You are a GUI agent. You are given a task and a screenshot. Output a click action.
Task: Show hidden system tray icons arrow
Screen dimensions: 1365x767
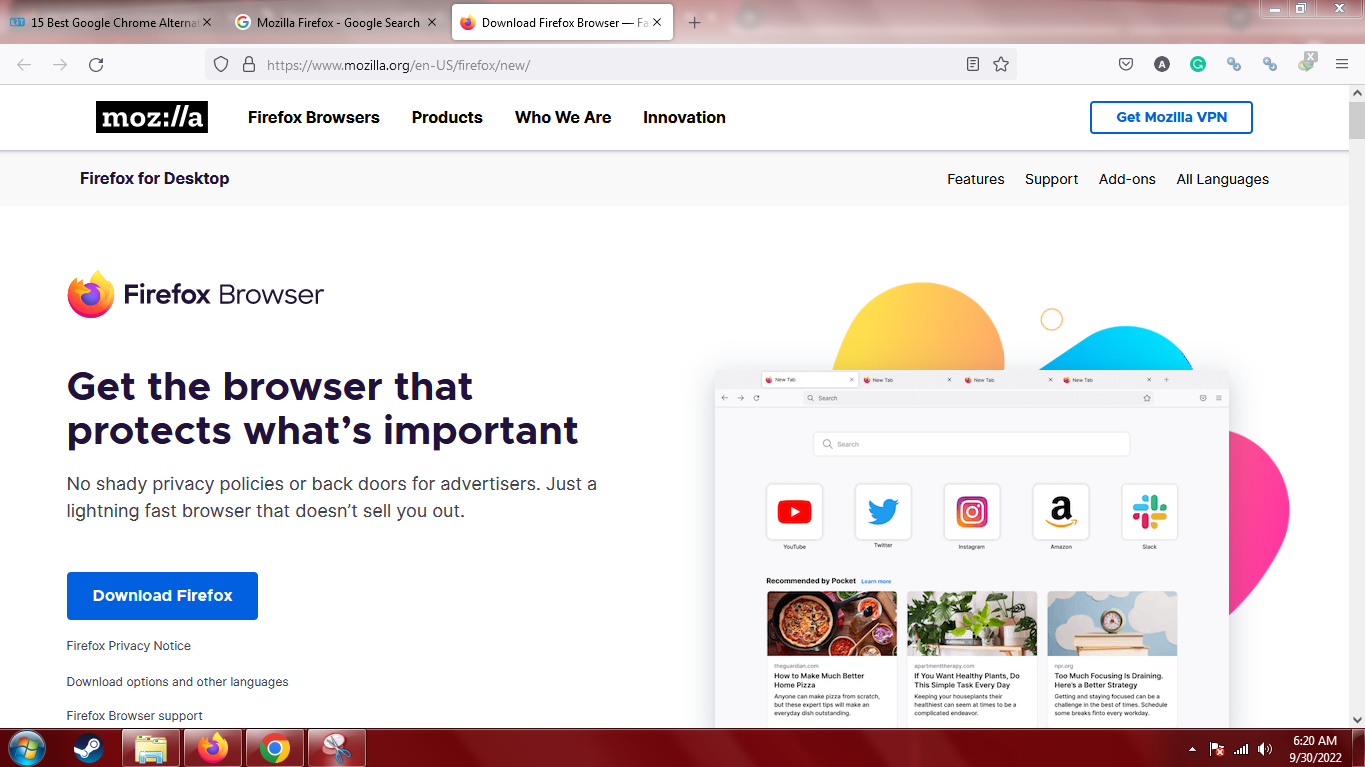[x=1191, y=749]
